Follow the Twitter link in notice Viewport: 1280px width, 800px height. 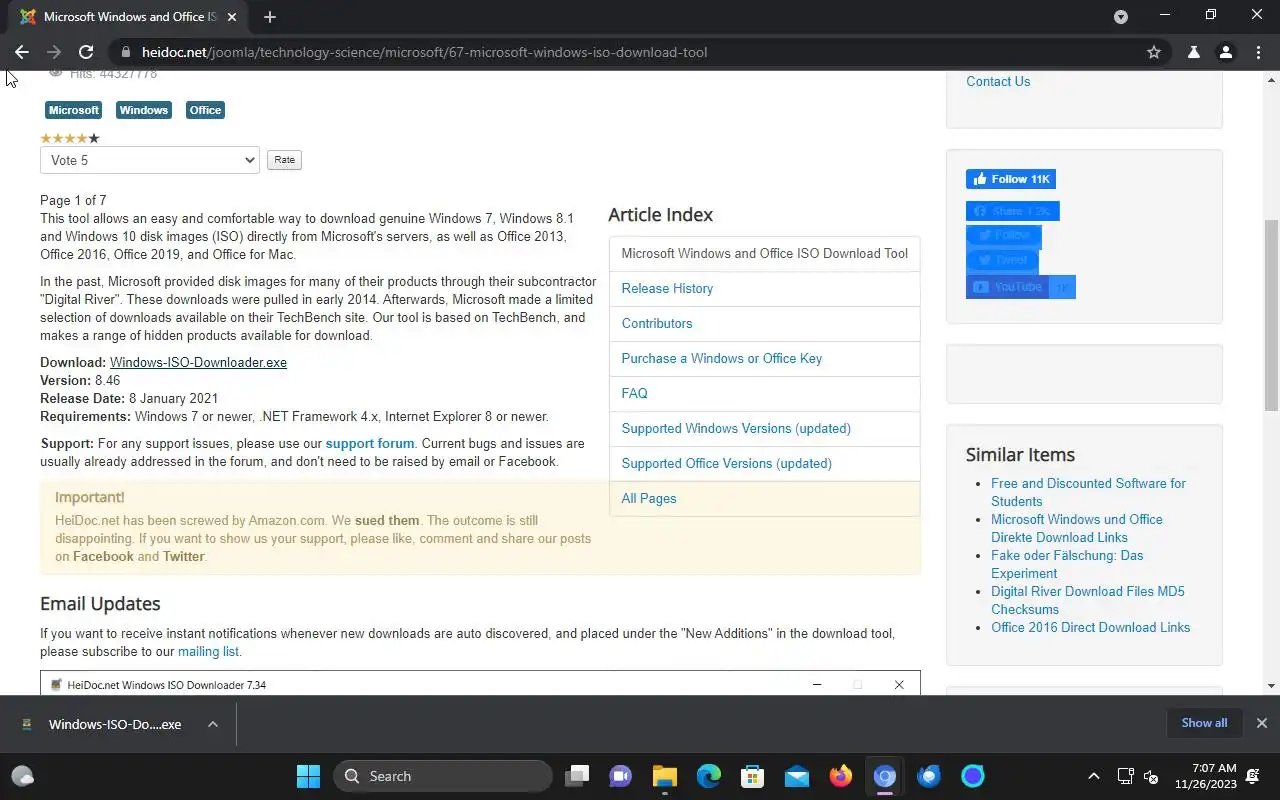pos(184,557)
